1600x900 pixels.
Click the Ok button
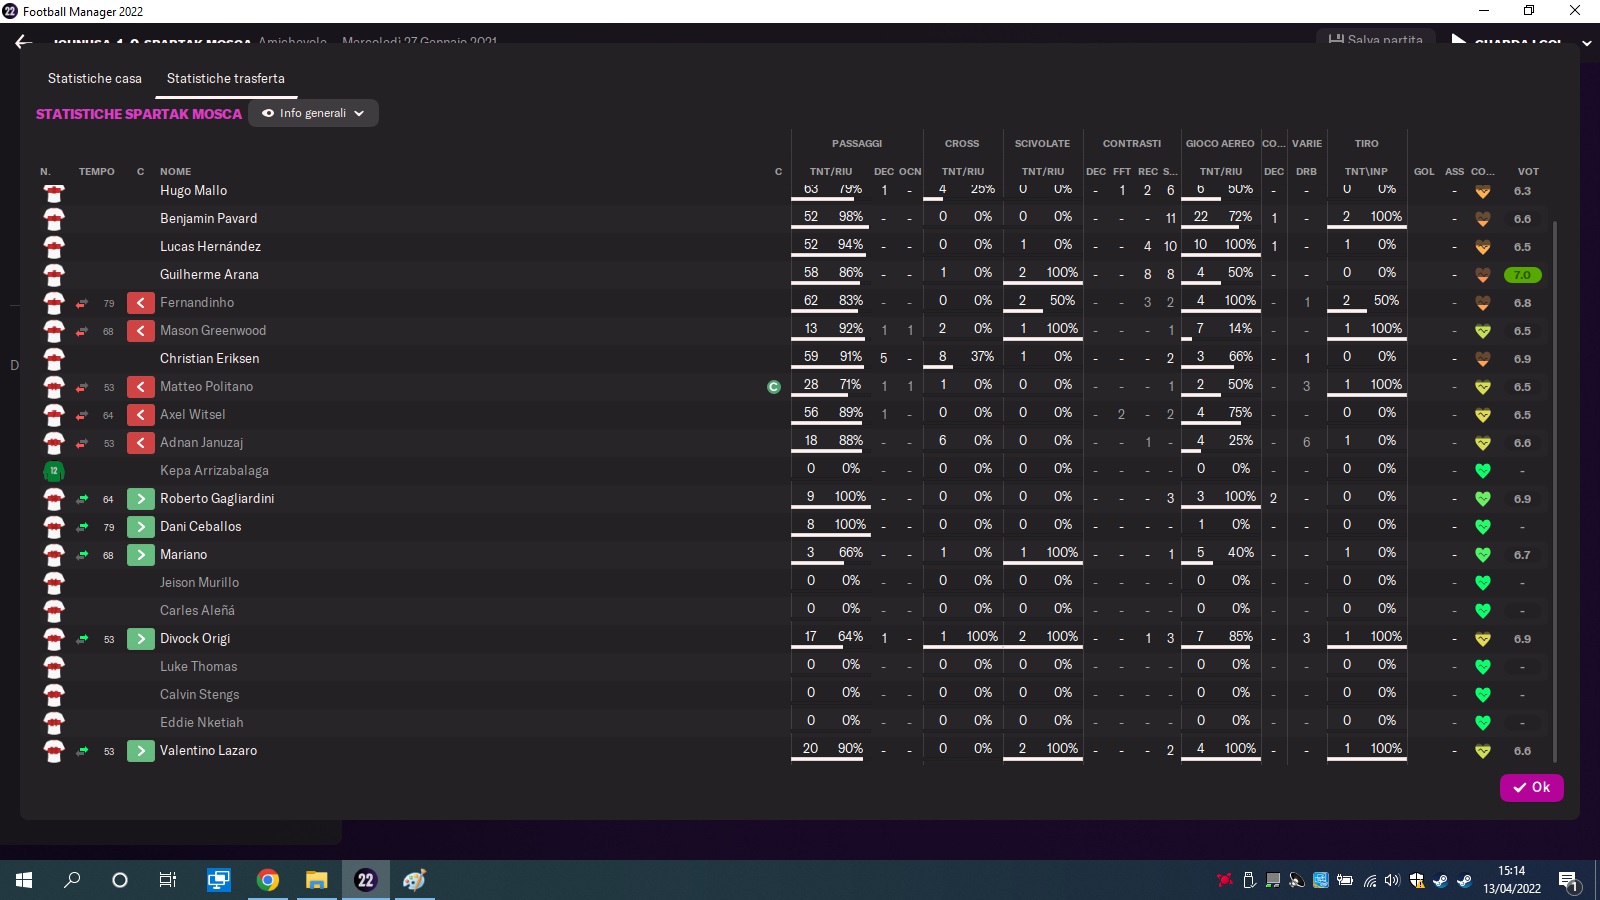[1531, 787]
